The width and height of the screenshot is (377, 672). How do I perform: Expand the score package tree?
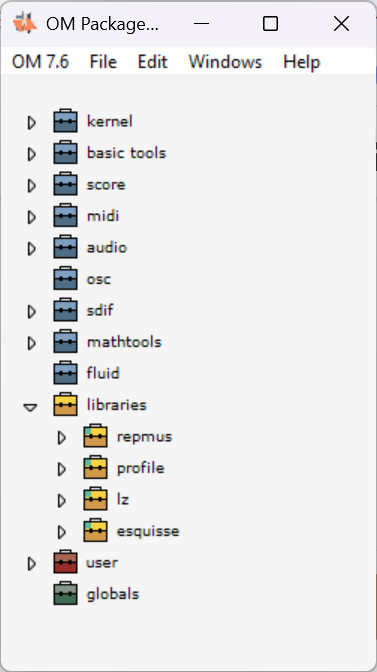pyautogui.click(x=31, y=186)
